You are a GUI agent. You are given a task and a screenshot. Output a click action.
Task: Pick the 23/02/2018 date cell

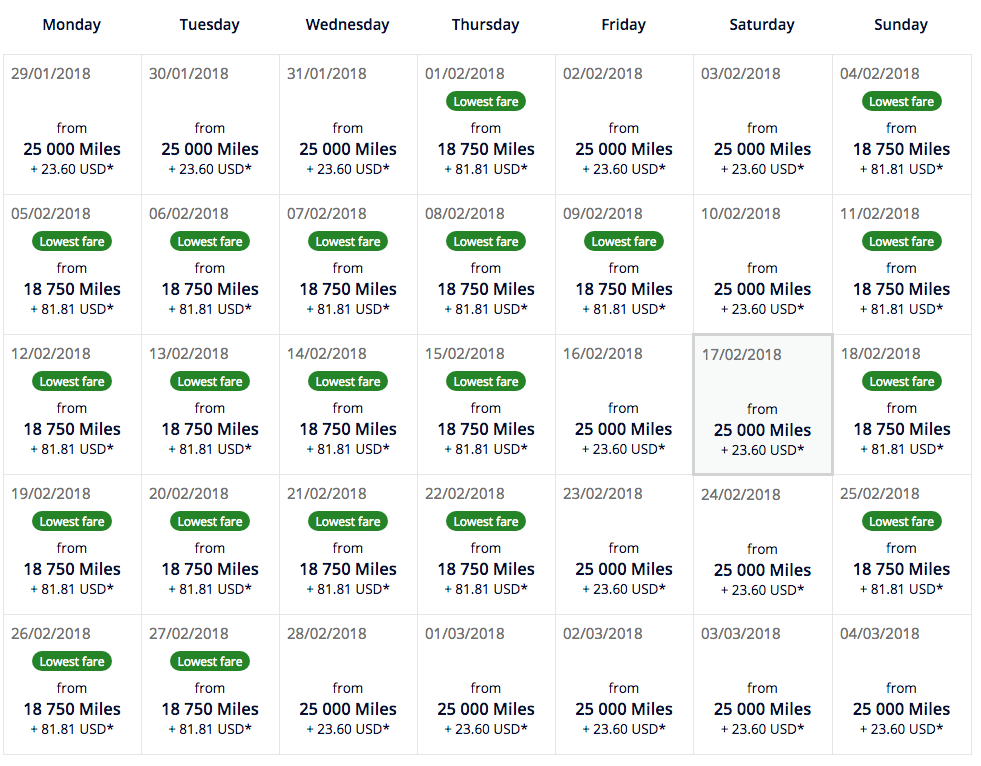pos(624,545)
